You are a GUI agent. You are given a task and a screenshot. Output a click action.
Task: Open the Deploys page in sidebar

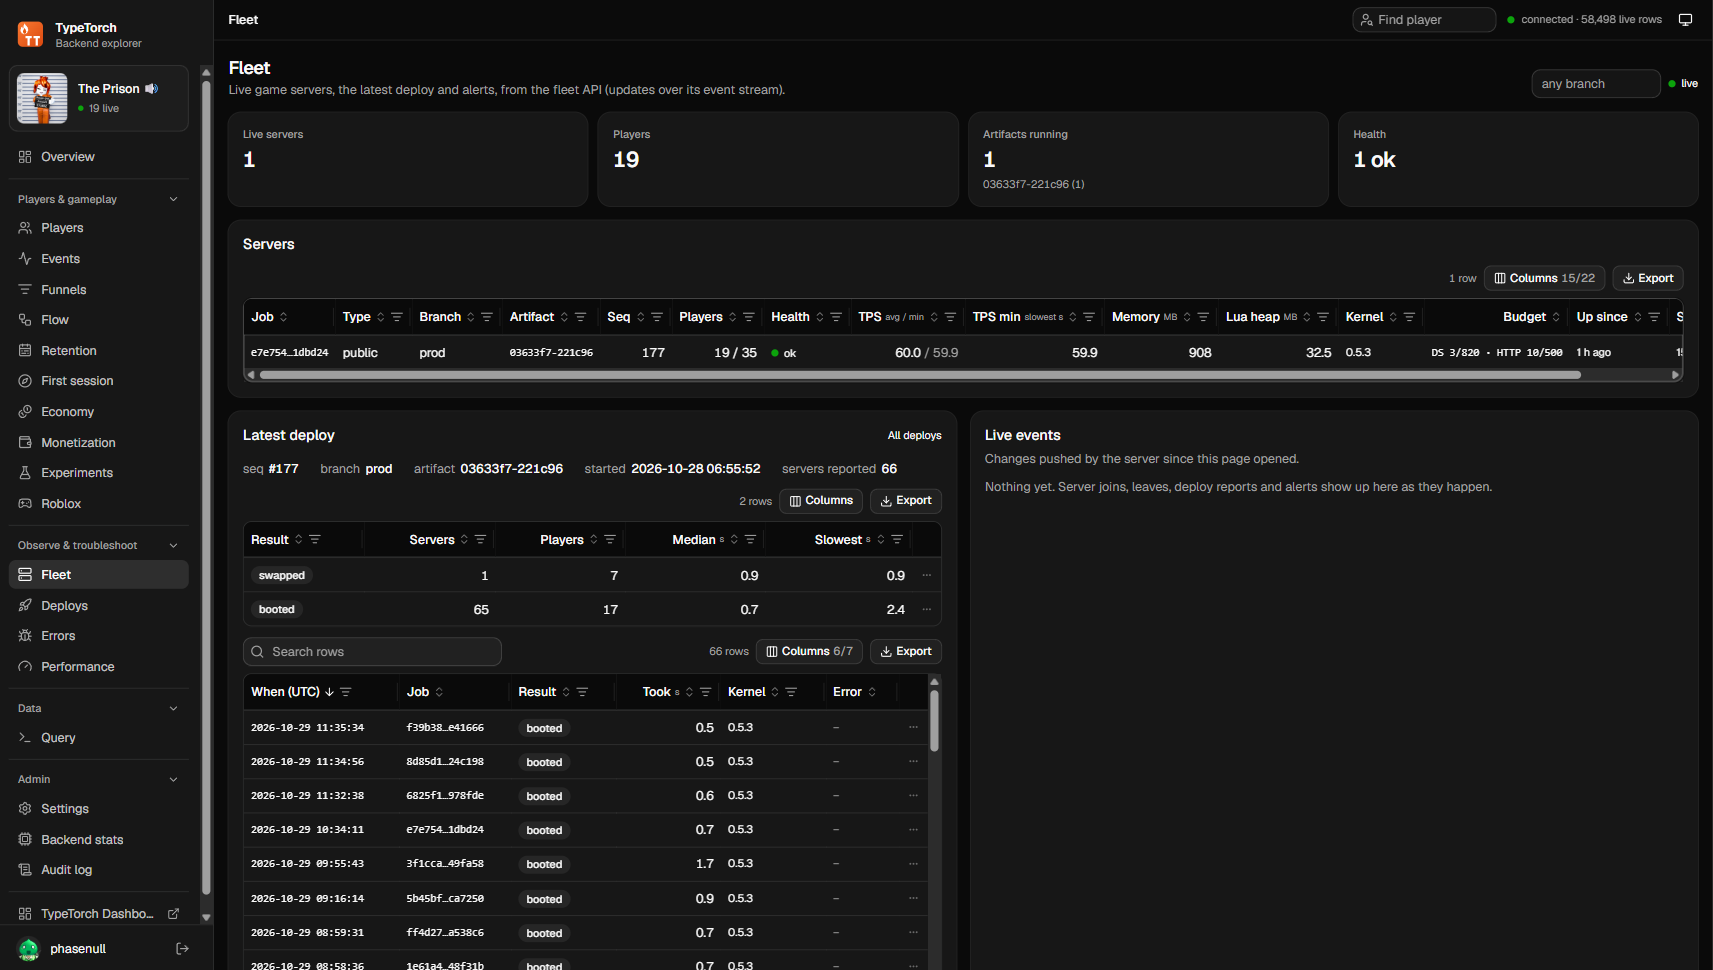tap(98, 606)
